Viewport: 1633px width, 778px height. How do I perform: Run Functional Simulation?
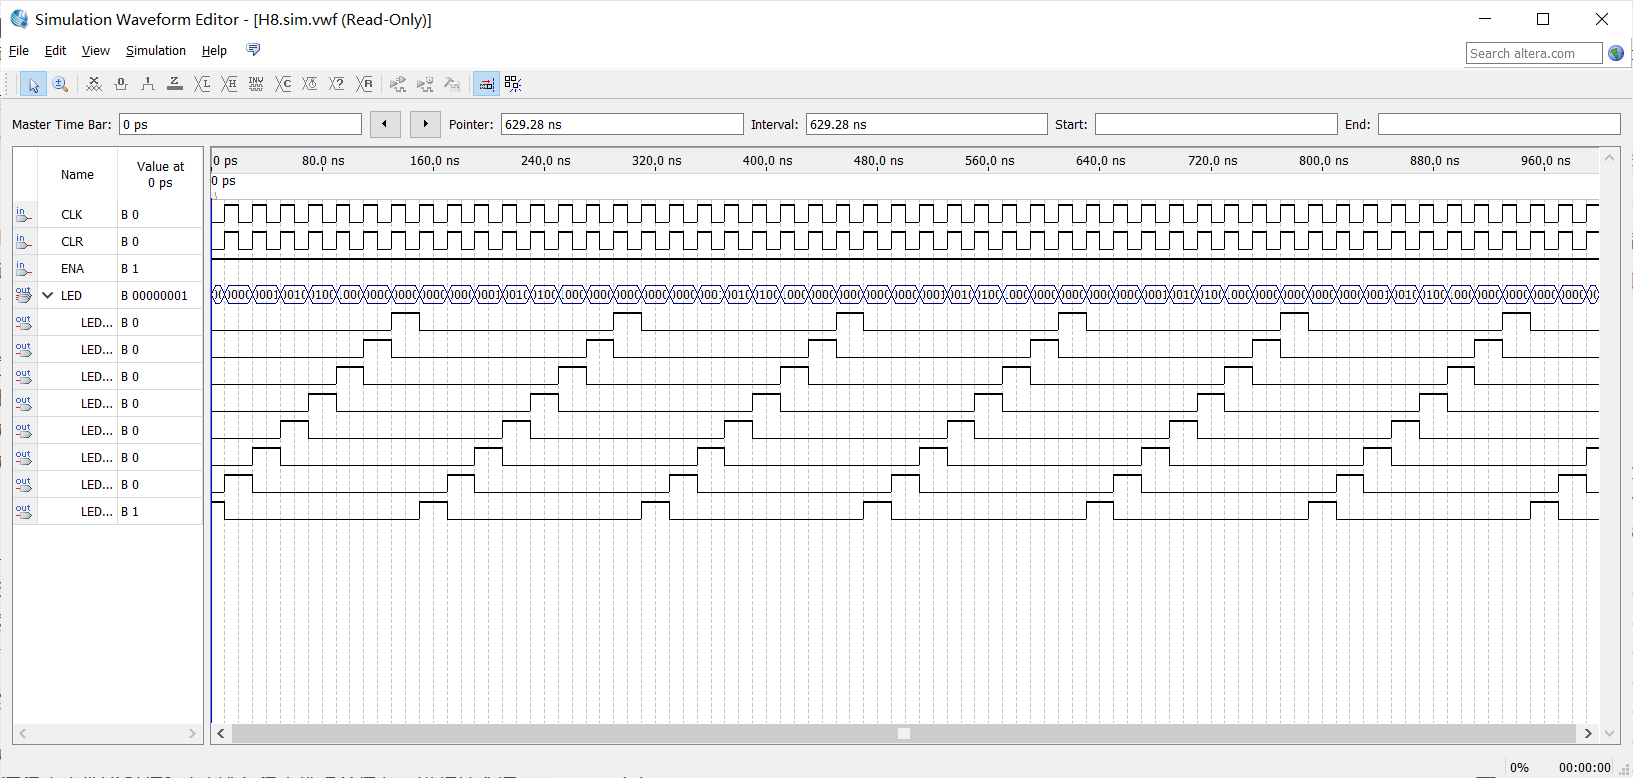click(x=398, y=84)
